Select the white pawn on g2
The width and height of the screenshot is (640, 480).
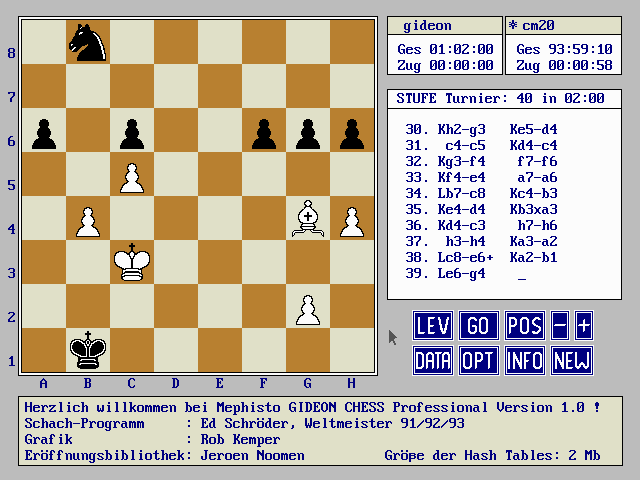tap(308, 310)
